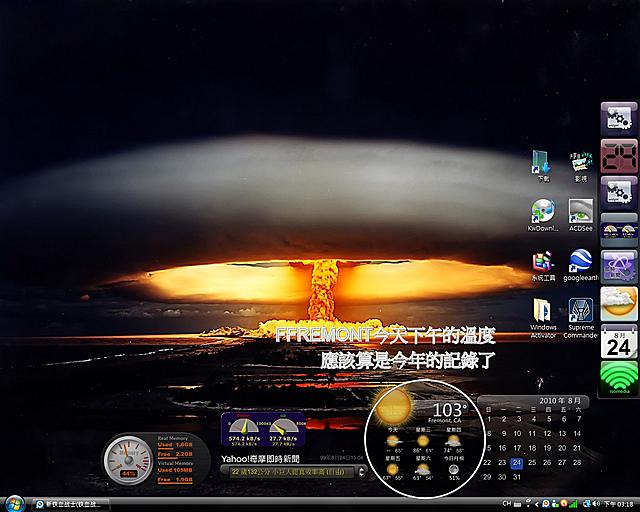640x512 pixels.
Task: Open the ACDSee desktop shortcut
Action: 581,212
